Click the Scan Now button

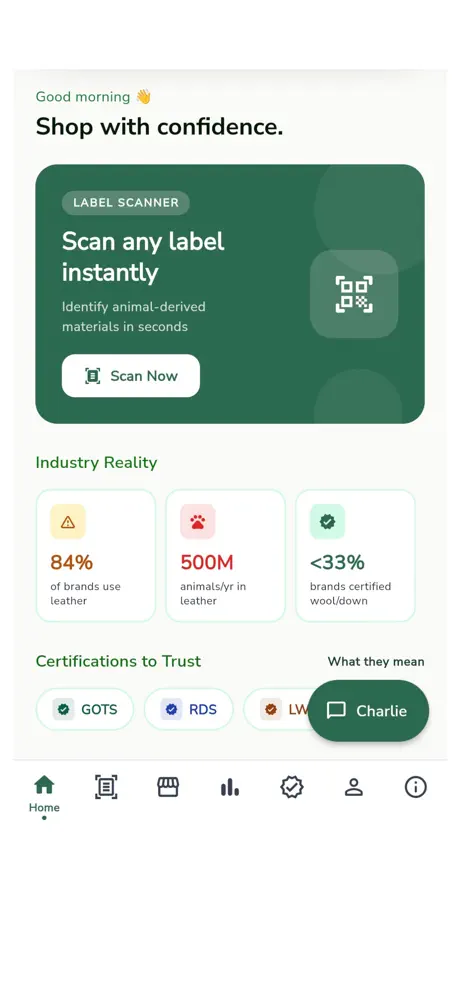131,375
